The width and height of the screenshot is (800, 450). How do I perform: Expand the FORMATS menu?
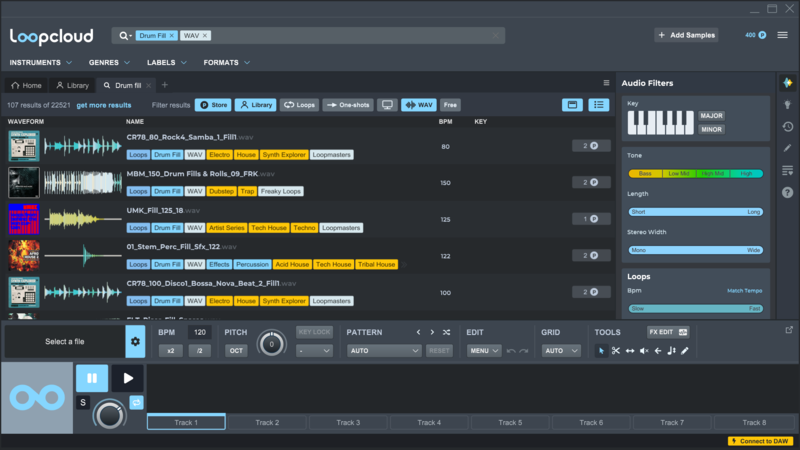click(227, 62)
